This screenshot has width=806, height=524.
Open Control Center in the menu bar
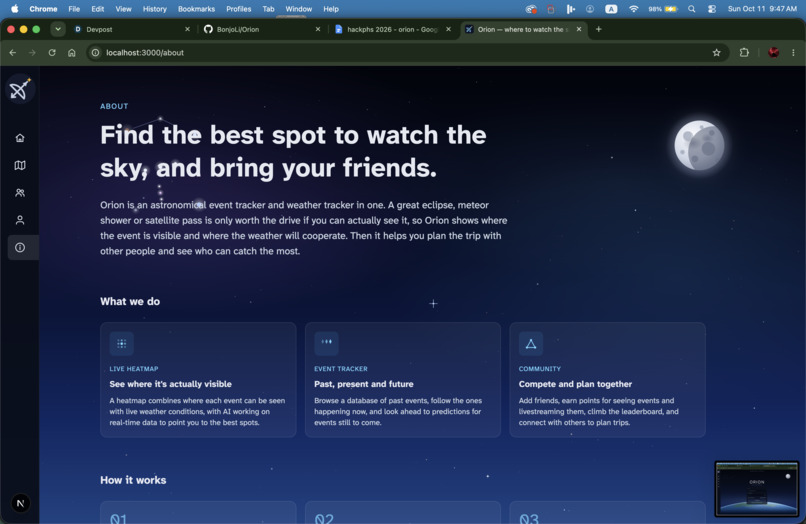pyautogui.click(x=712, y=9)
